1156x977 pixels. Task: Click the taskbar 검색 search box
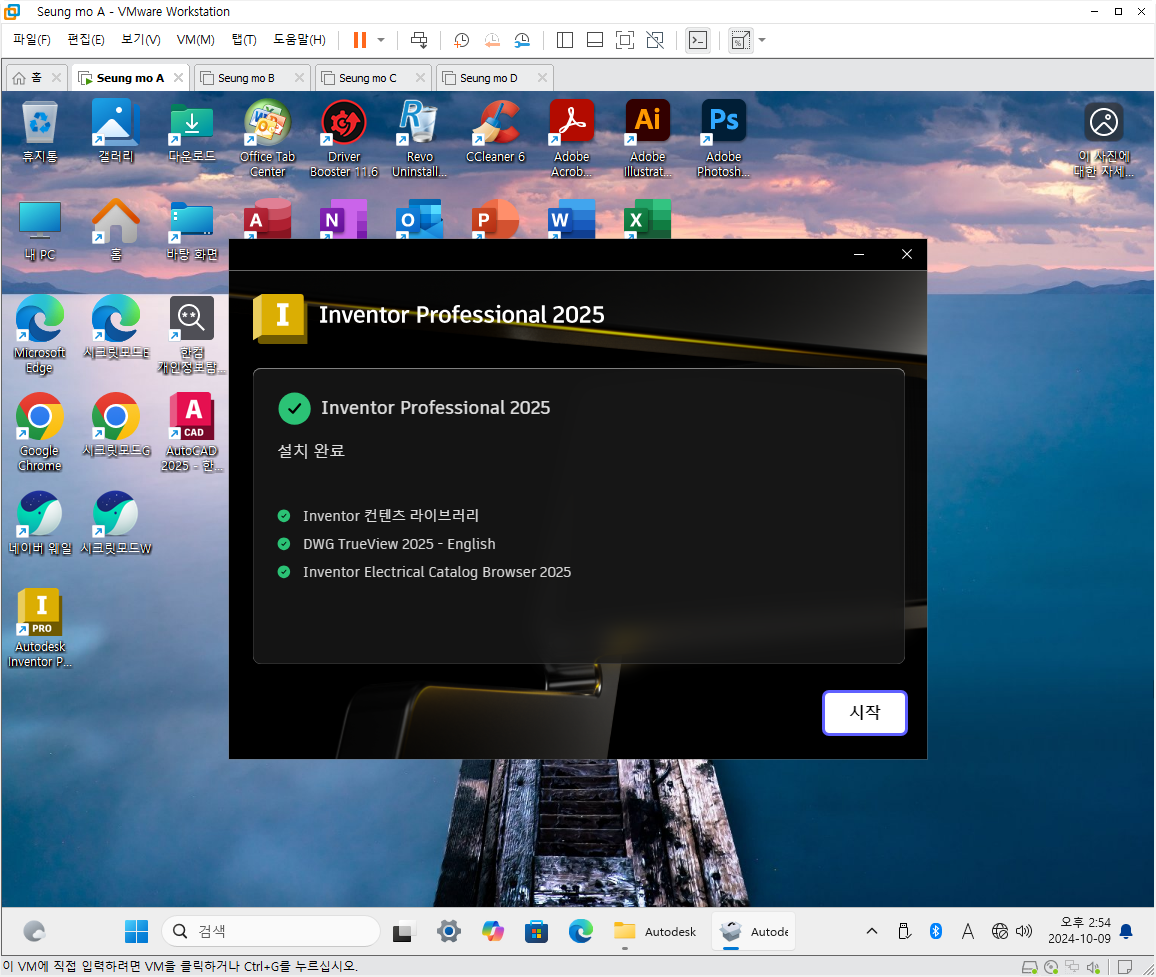click(271, 931)
